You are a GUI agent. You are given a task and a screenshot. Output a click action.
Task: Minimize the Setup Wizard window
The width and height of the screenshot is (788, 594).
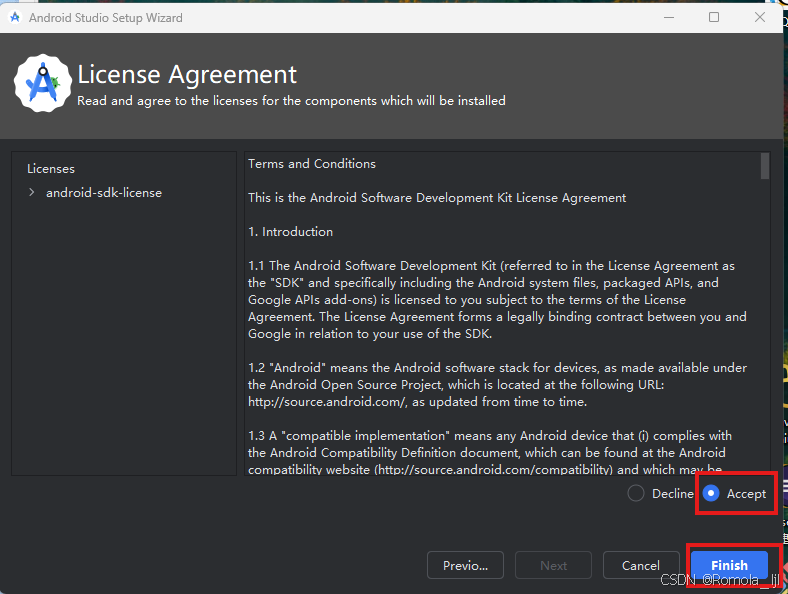[669, 17]
